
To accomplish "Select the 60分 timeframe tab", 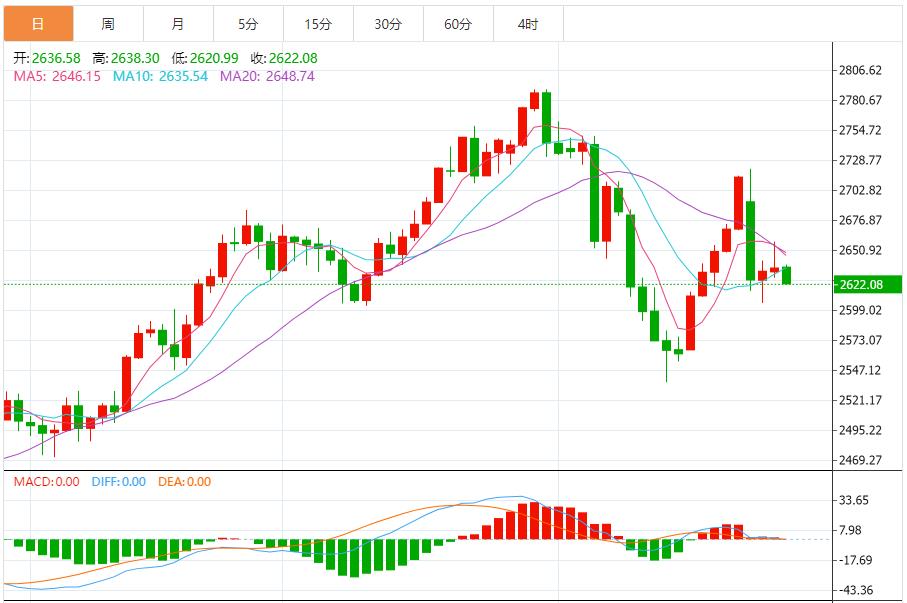I will 458,24.
